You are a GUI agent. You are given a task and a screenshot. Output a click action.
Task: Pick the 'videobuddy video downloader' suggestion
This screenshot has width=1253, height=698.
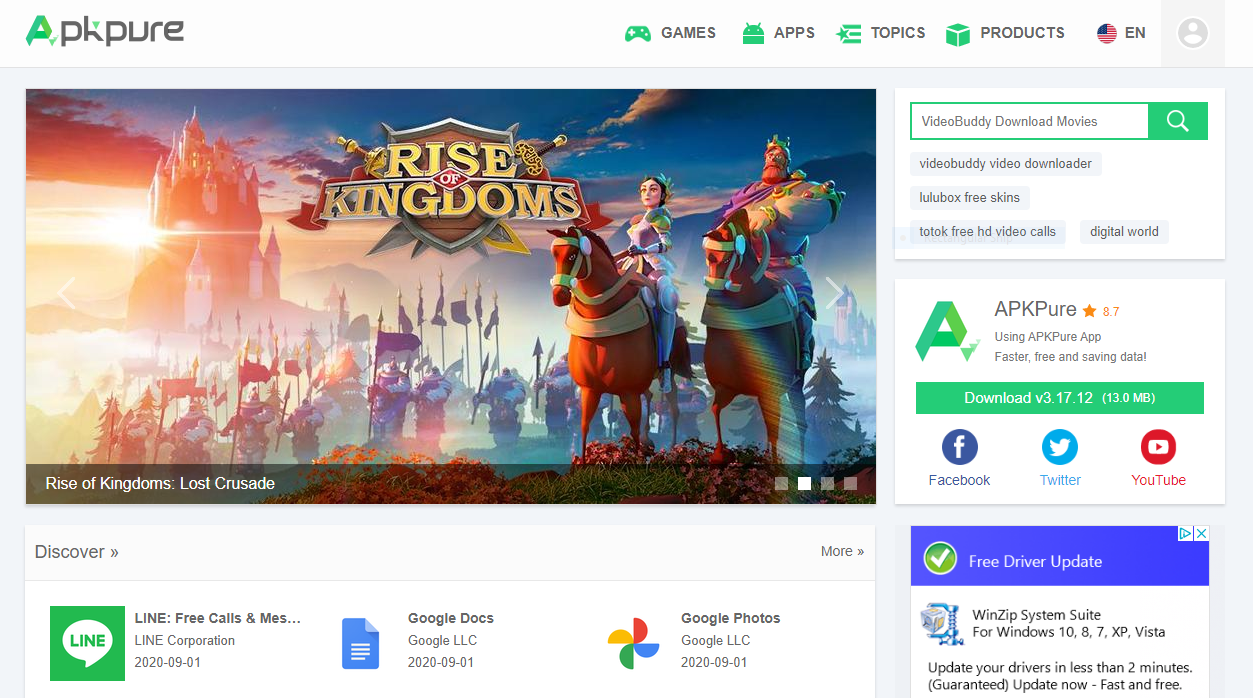coord(1006,163)
